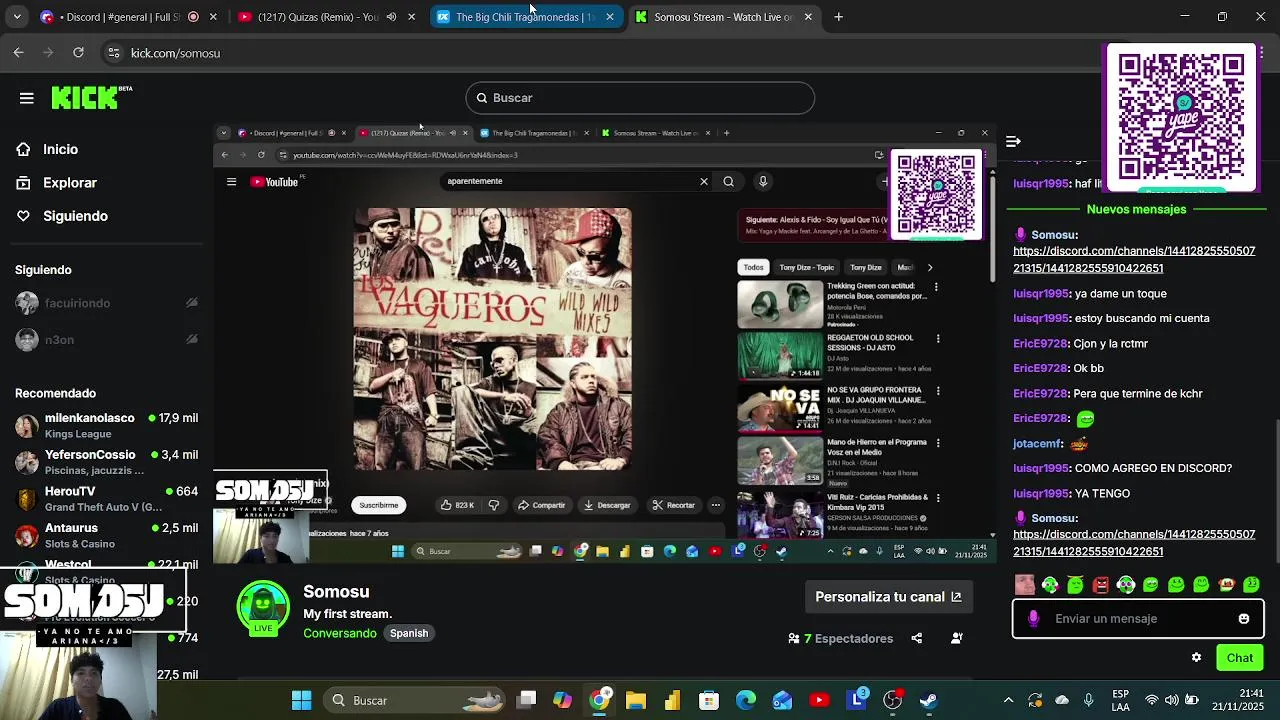This screenshot has width=1280, height=720.
Task: Open YouTube app from the taskbar
Action: pos(819,700)
